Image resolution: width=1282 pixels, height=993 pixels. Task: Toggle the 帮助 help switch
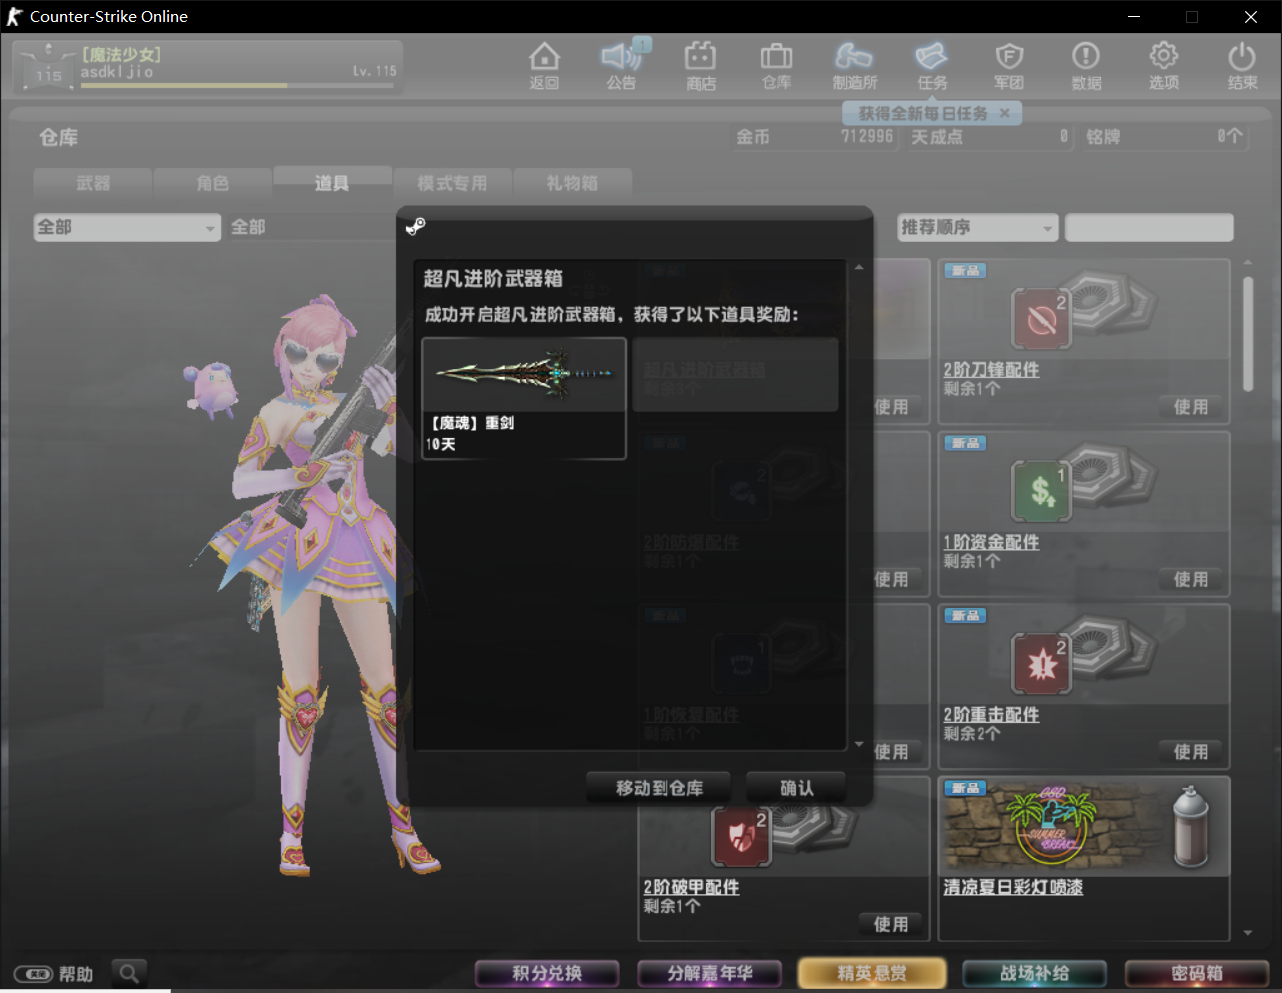pos(33,974)
